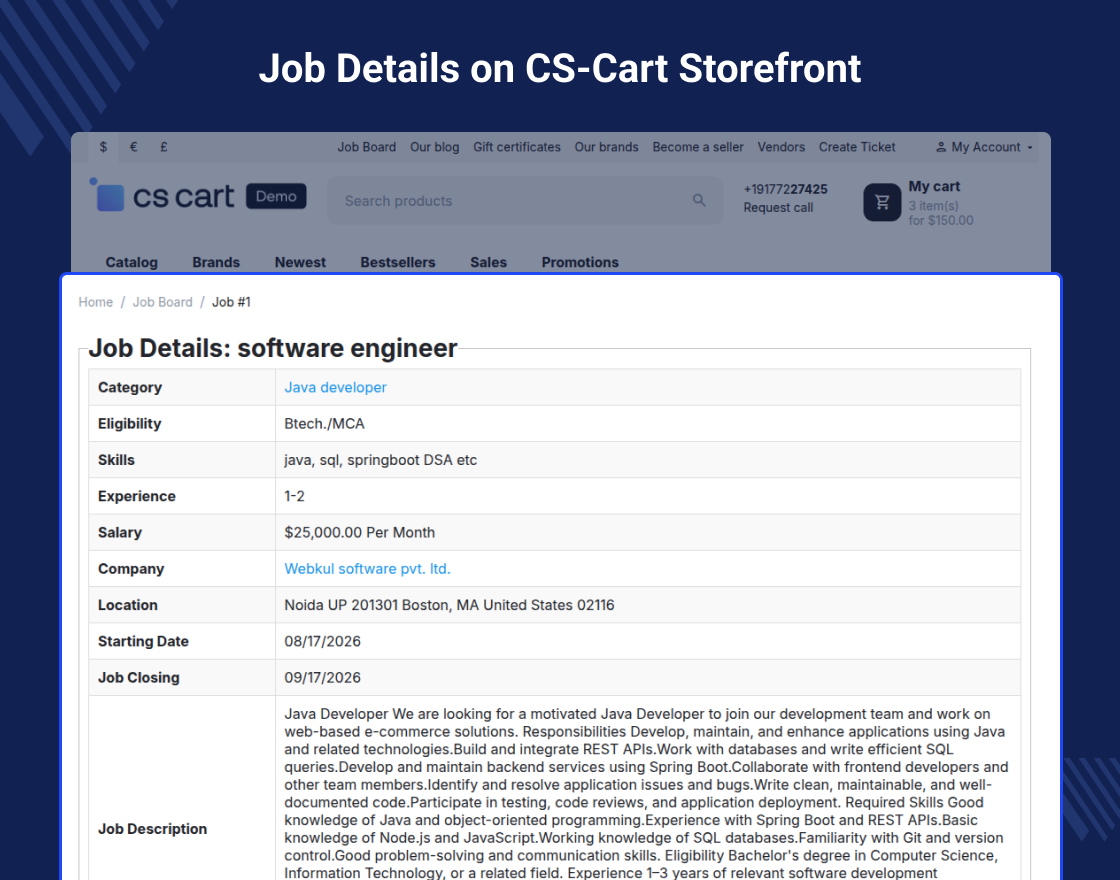Image resolution: width=1120 pixels, height=880 pixels.
Task: Go to Job Board breadcrumb
Action: [162, 302]
